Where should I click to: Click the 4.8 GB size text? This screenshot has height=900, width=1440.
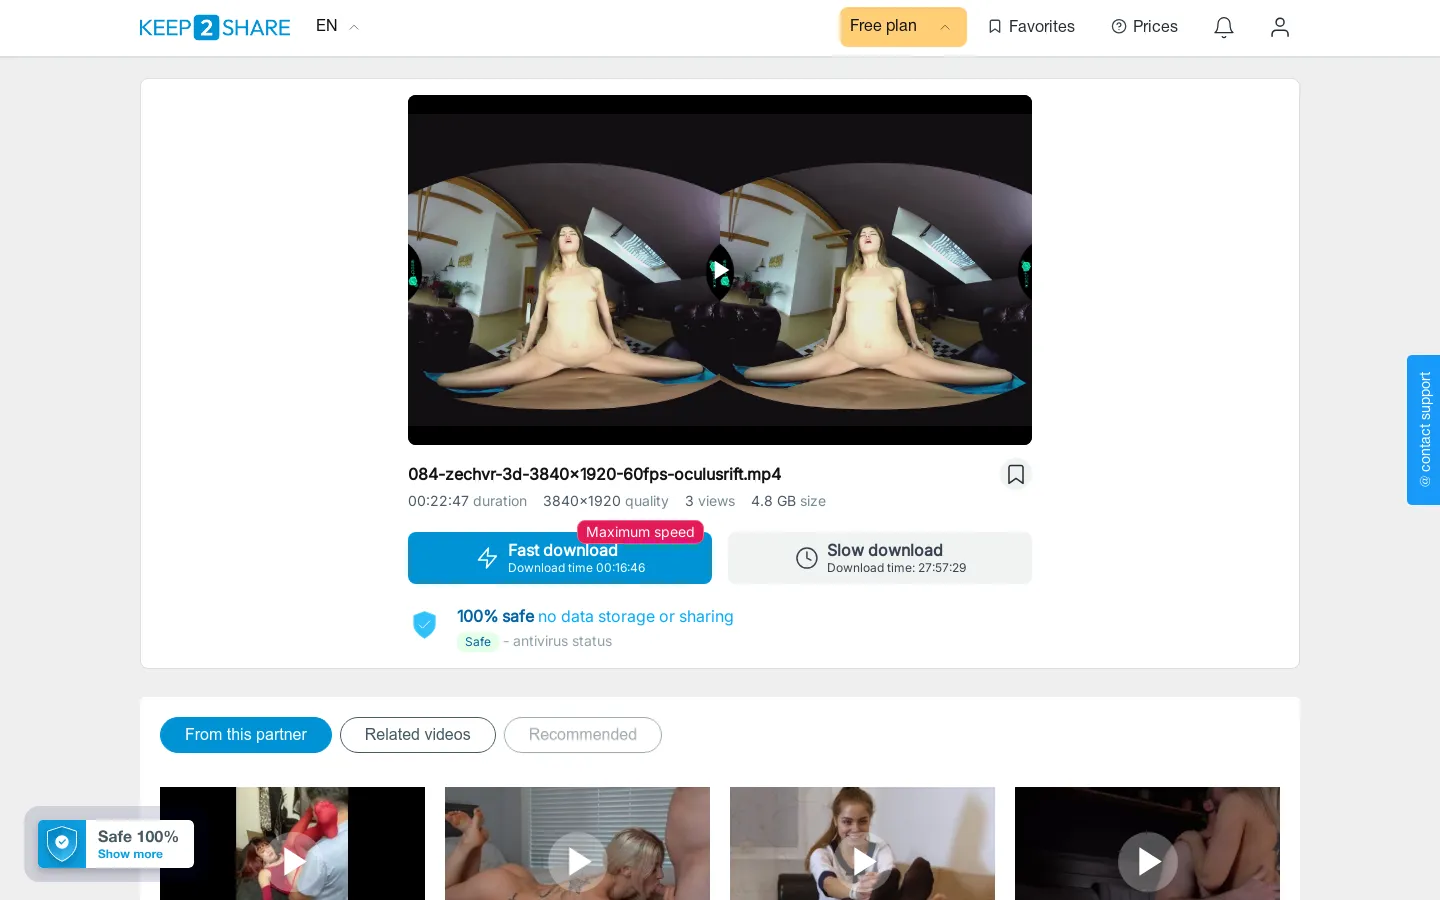pos(788,501)
